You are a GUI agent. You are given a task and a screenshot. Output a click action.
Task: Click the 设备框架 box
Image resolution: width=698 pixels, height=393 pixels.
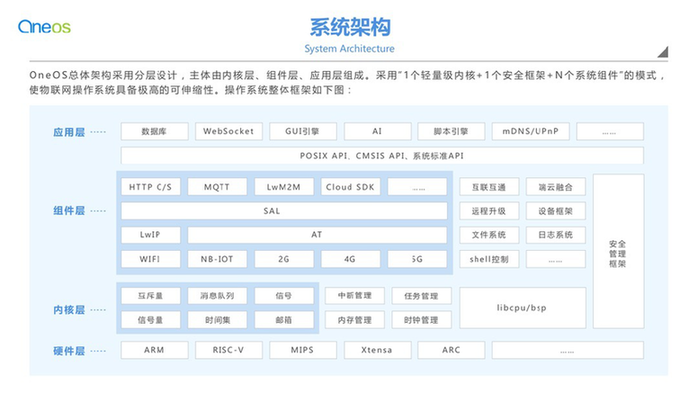coord(556,211)
